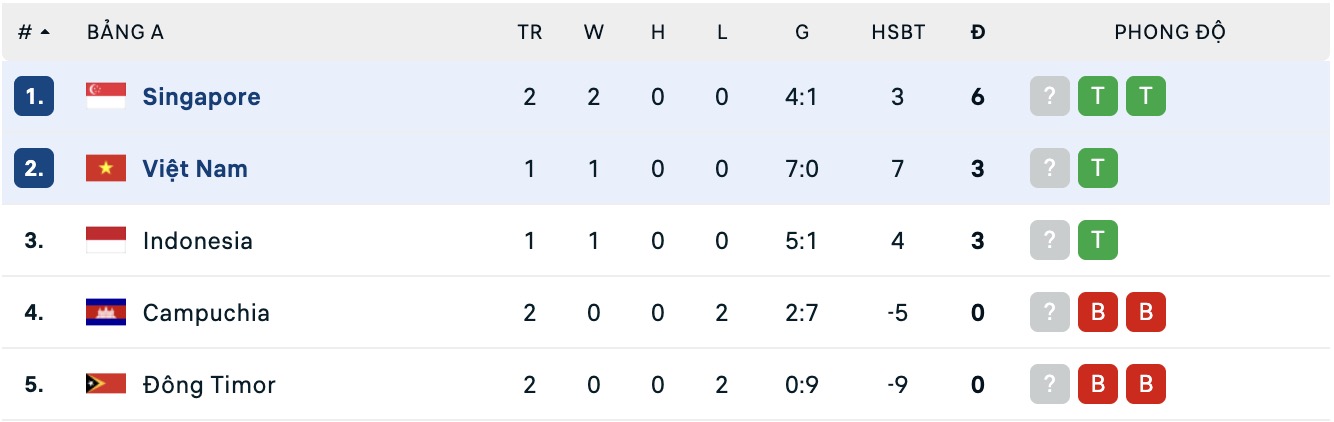
Task: Sort by the HSBT column header
Action: pyautogui.click(x=898, y=32)
